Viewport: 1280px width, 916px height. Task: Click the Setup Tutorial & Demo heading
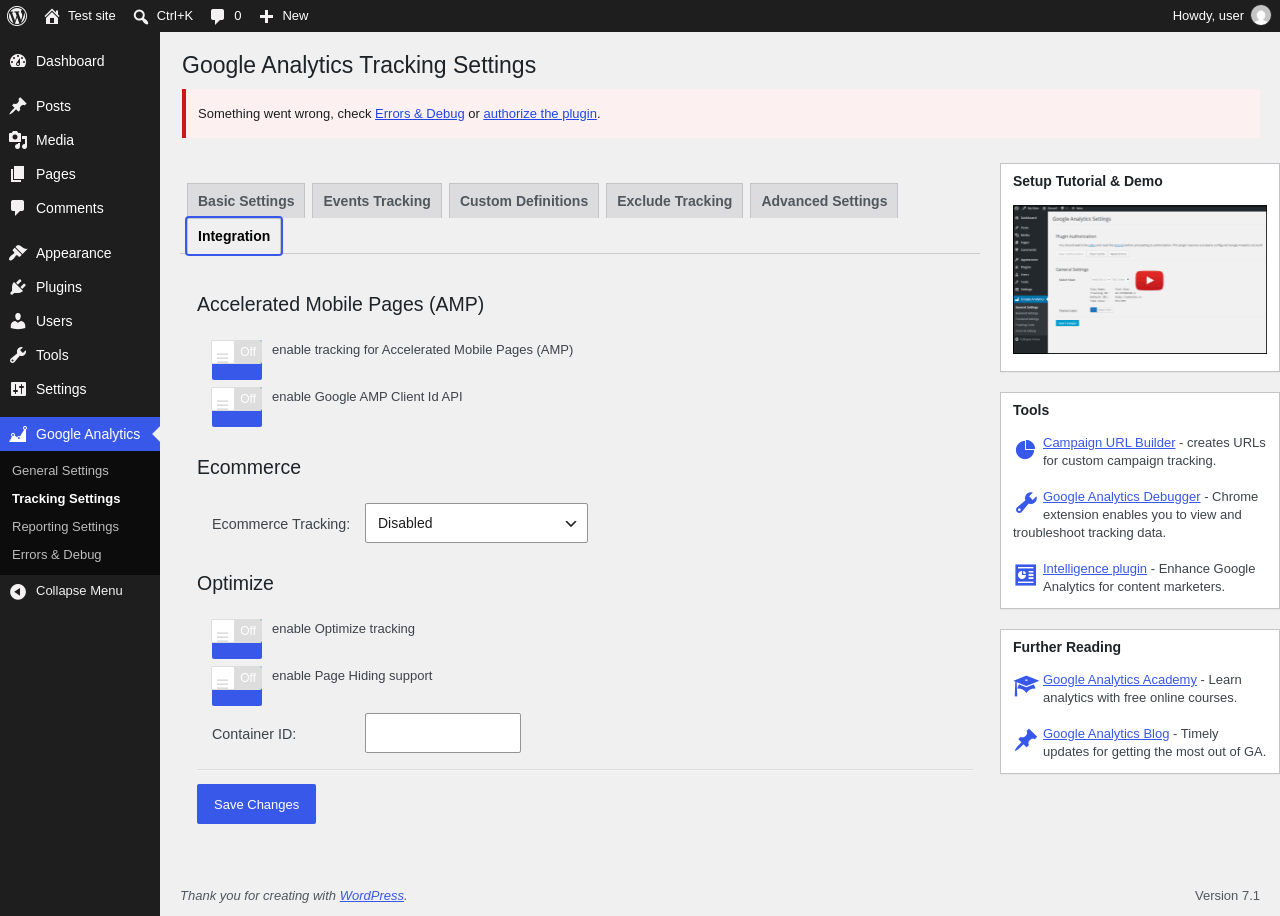(x=1088, y=181)
